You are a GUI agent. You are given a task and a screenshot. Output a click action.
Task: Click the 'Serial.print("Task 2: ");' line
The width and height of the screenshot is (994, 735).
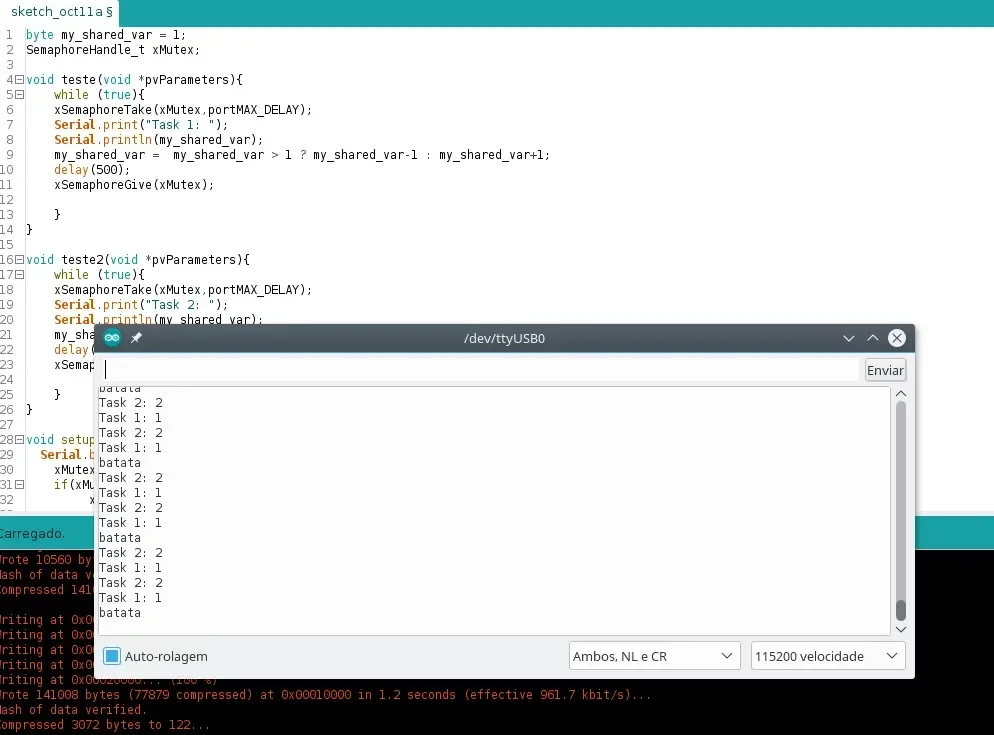(x=141, y=304)
